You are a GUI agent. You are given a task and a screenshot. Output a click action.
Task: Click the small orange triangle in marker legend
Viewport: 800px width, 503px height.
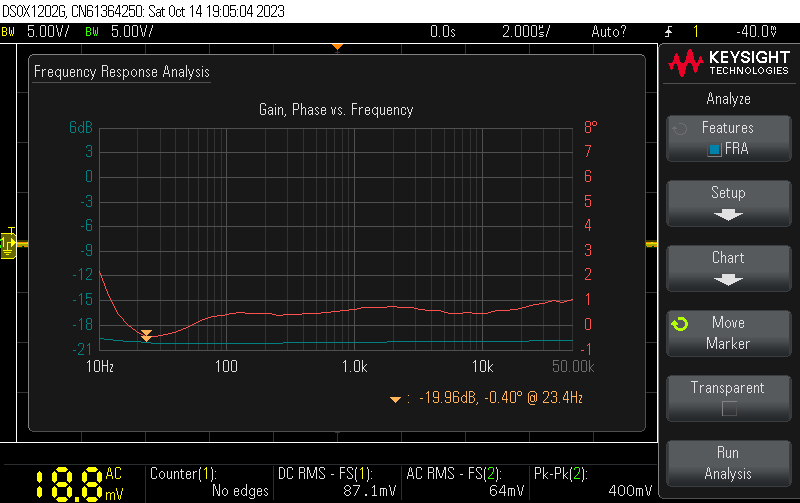(x=395, y=399)
